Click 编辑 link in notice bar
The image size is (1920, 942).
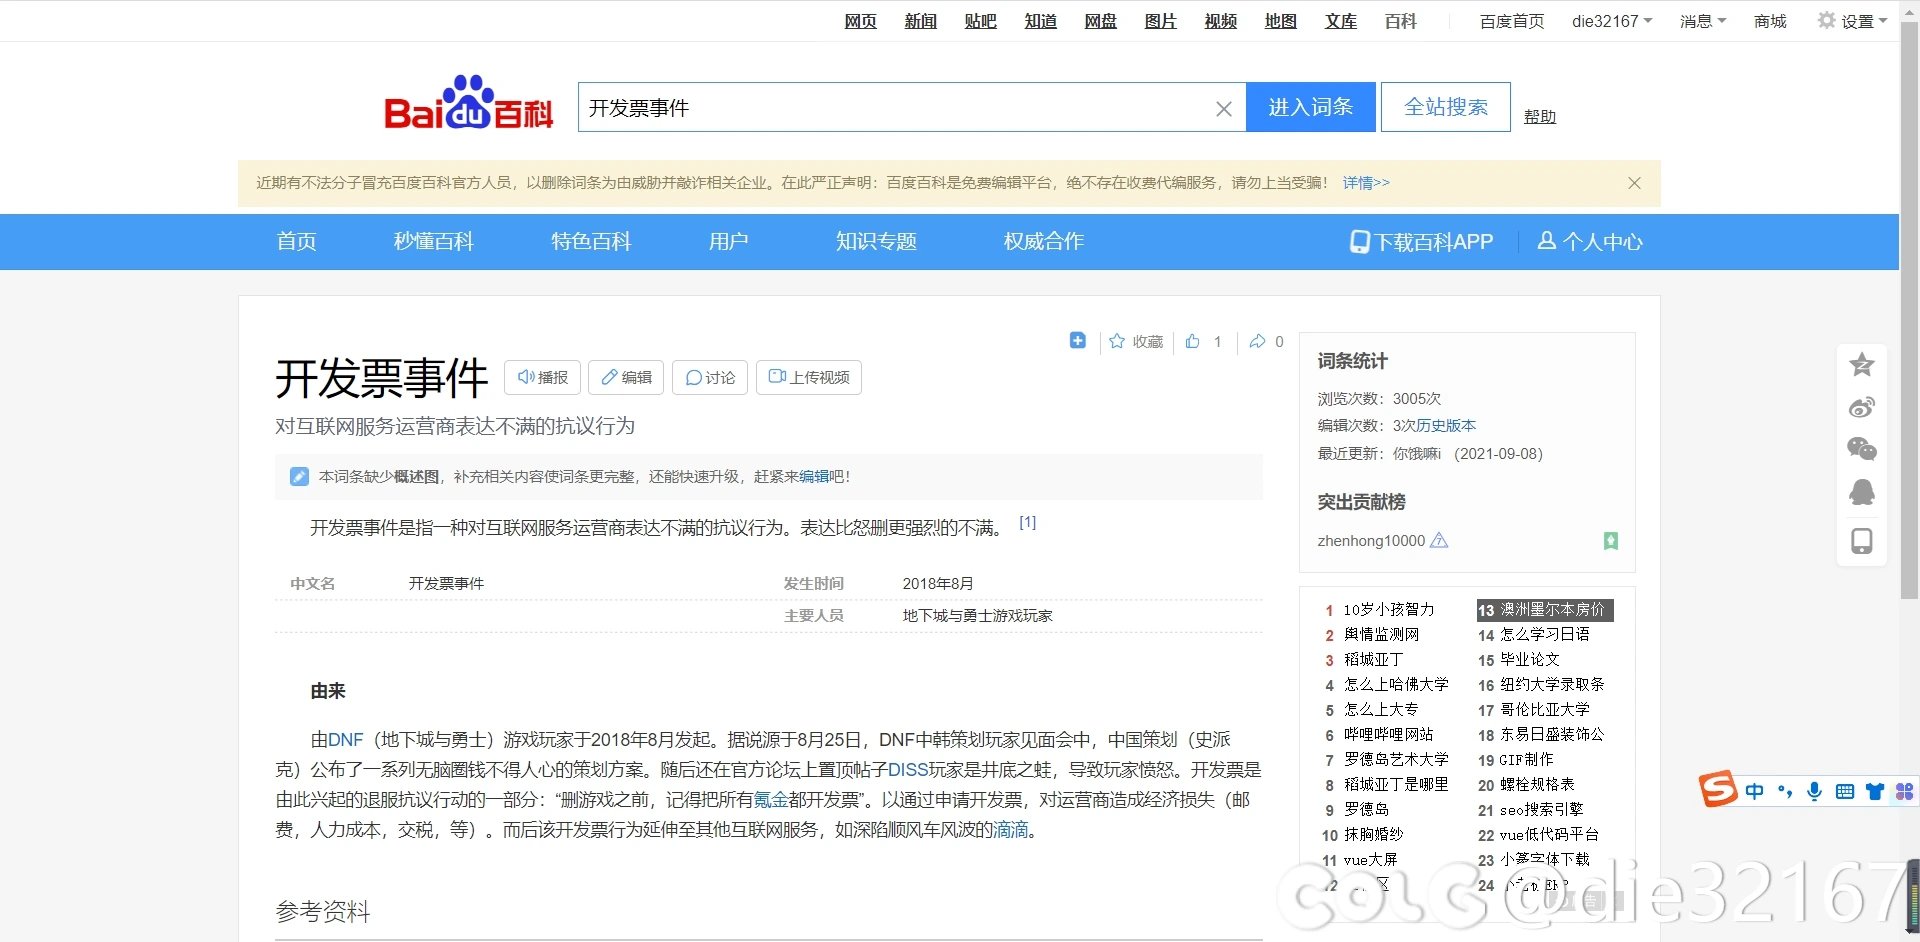[x=814, y=477]
